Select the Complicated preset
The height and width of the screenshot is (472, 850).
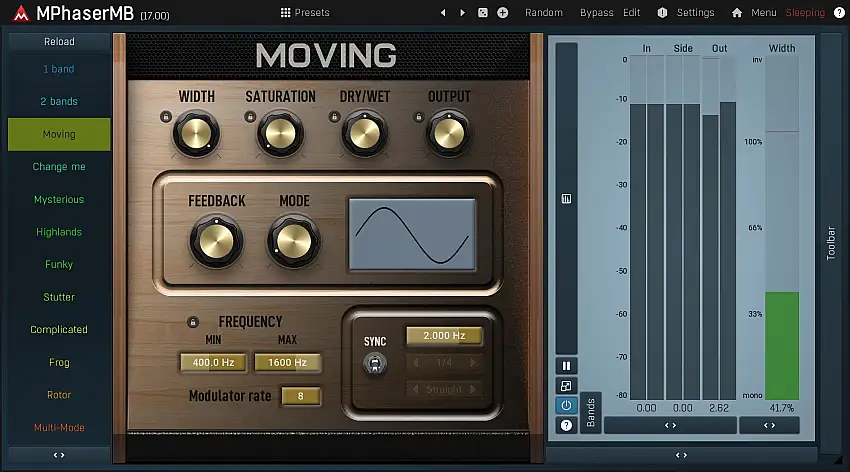coord(59,329)
